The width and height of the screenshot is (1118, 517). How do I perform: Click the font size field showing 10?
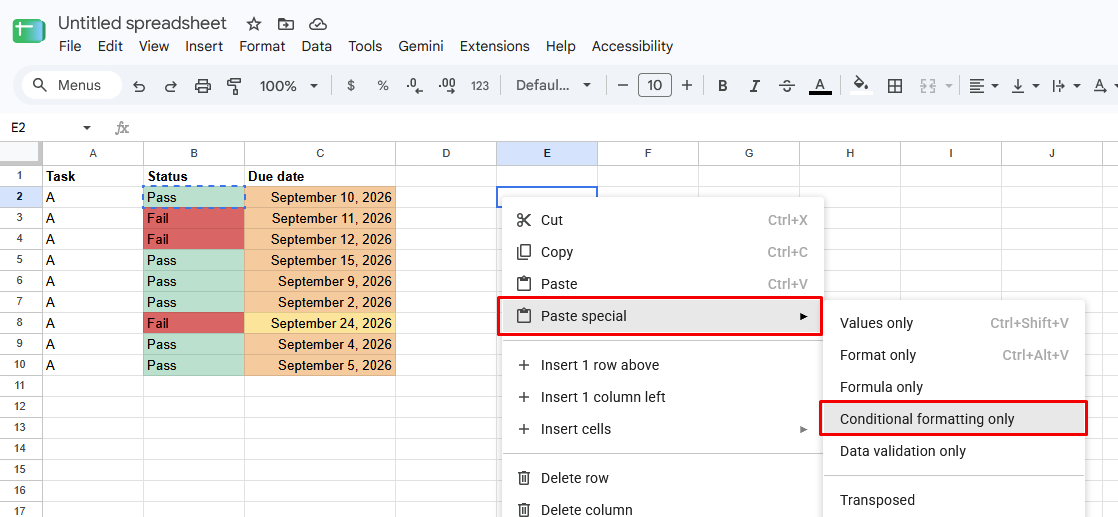coord(655,86)
